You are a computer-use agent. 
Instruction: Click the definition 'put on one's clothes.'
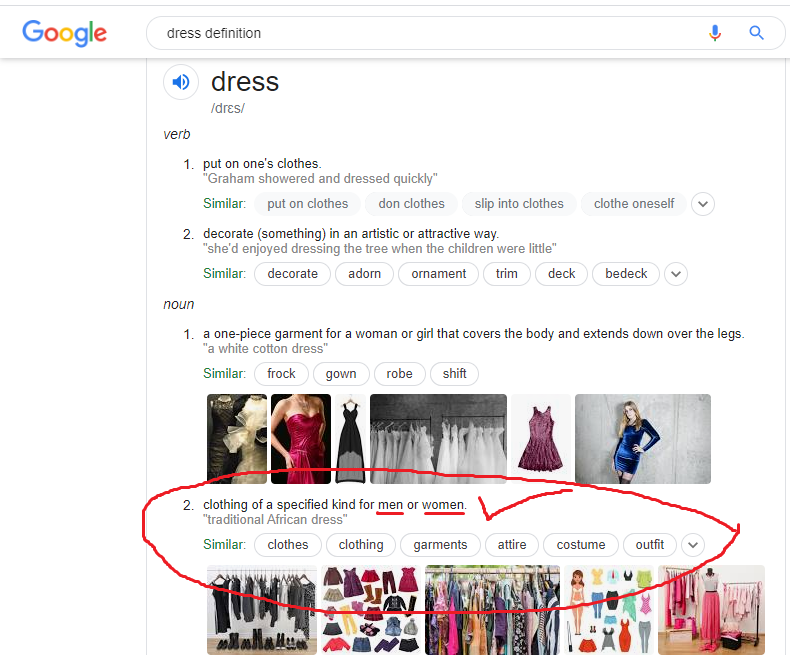(x=262, y=164)
